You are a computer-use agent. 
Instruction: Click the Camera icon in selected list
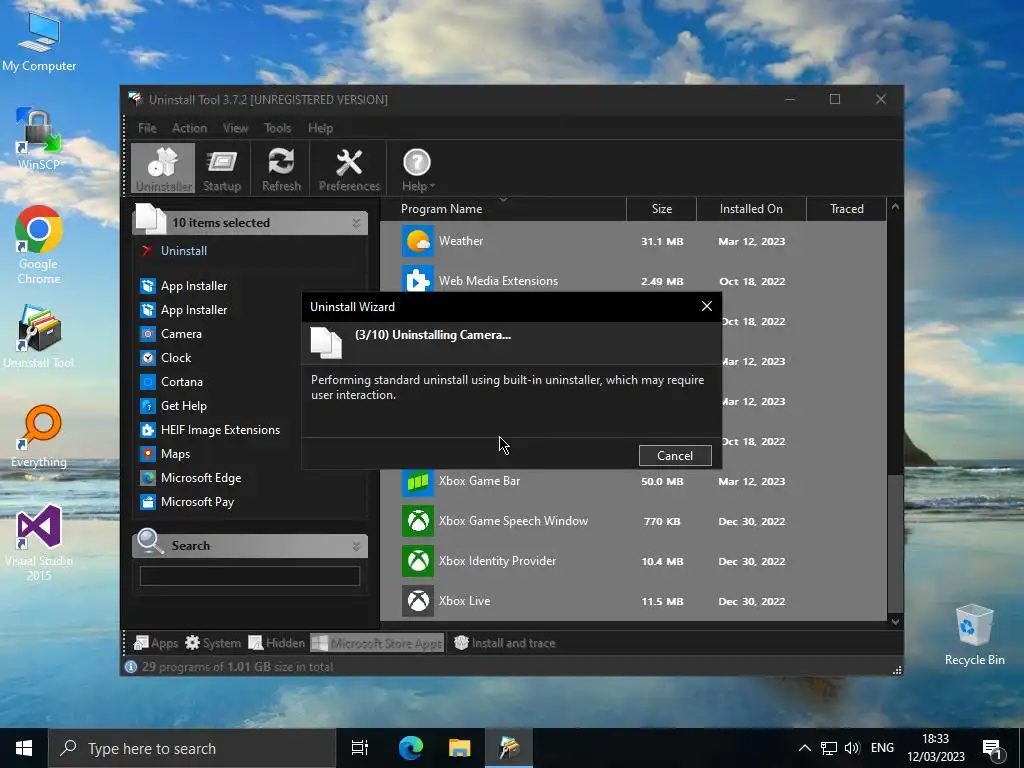pos(148,334)
